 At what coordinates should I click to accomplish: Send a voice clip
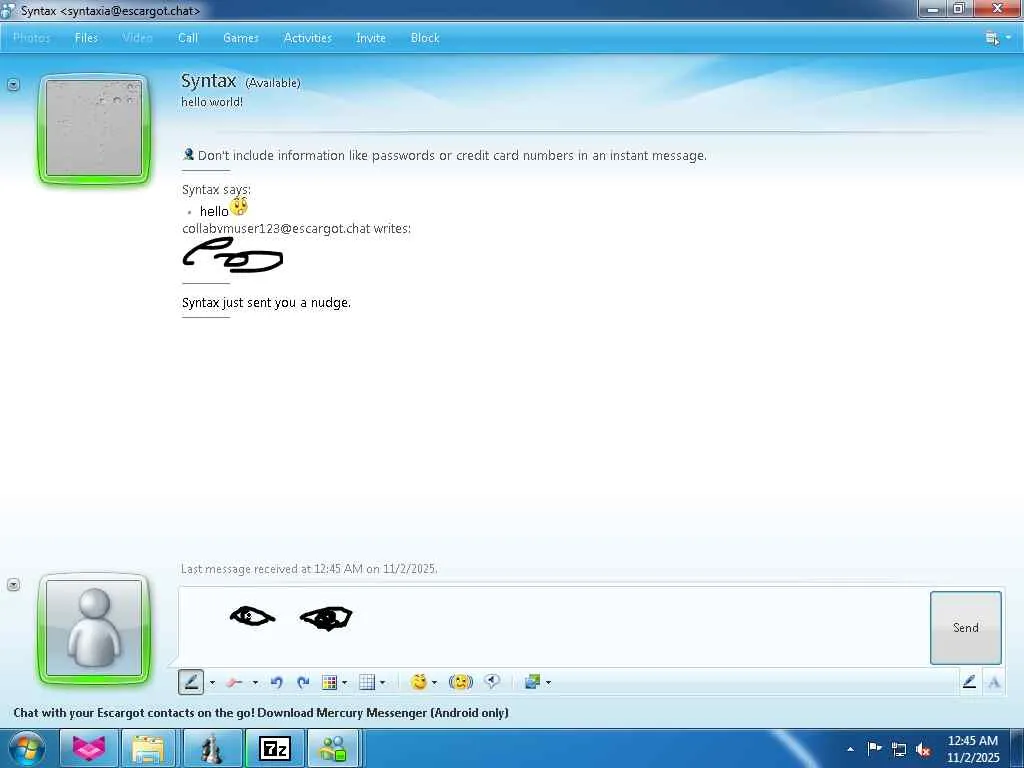click(492, 682)
